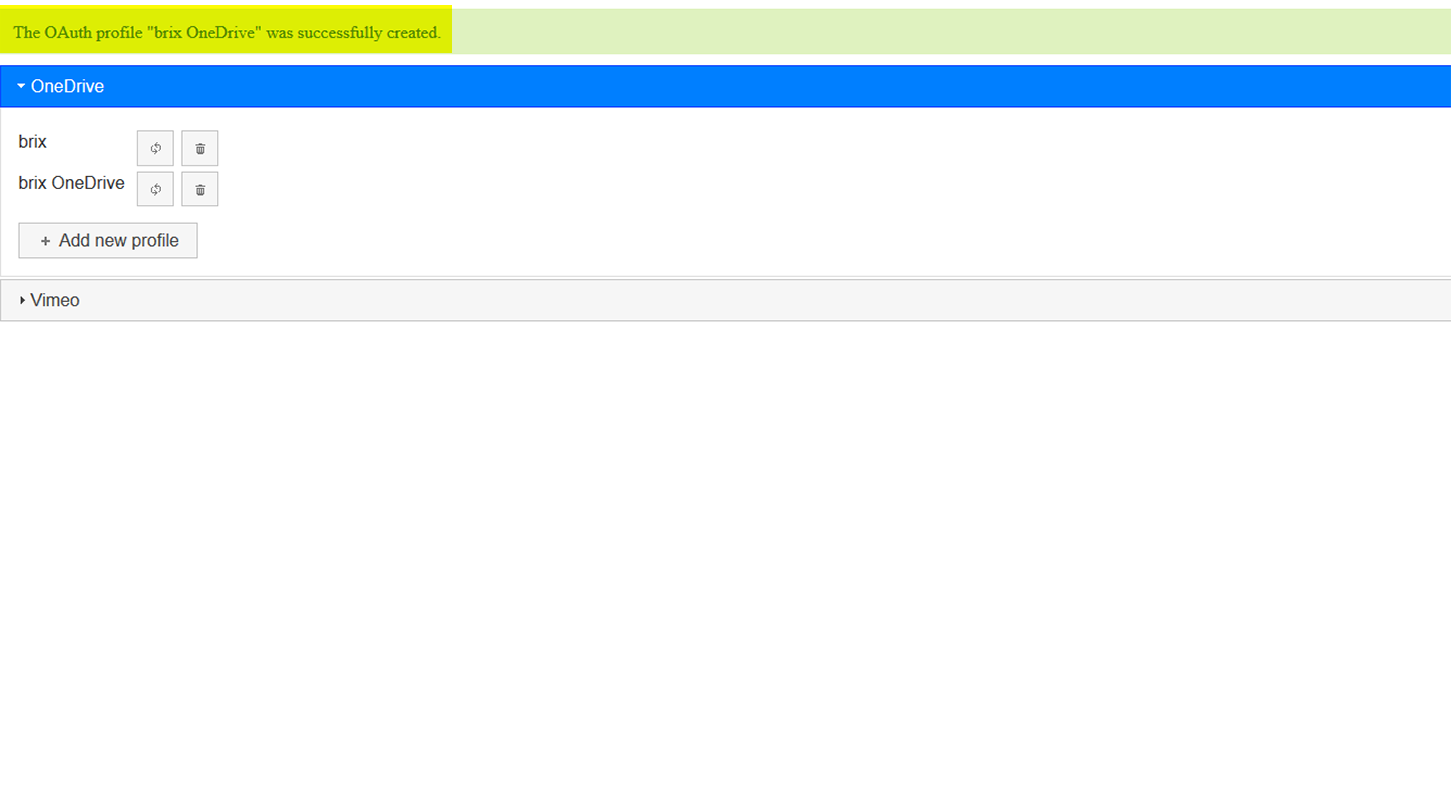1451x797 pixels.
Task: Expand the Vimeo section
Action: 725,300
